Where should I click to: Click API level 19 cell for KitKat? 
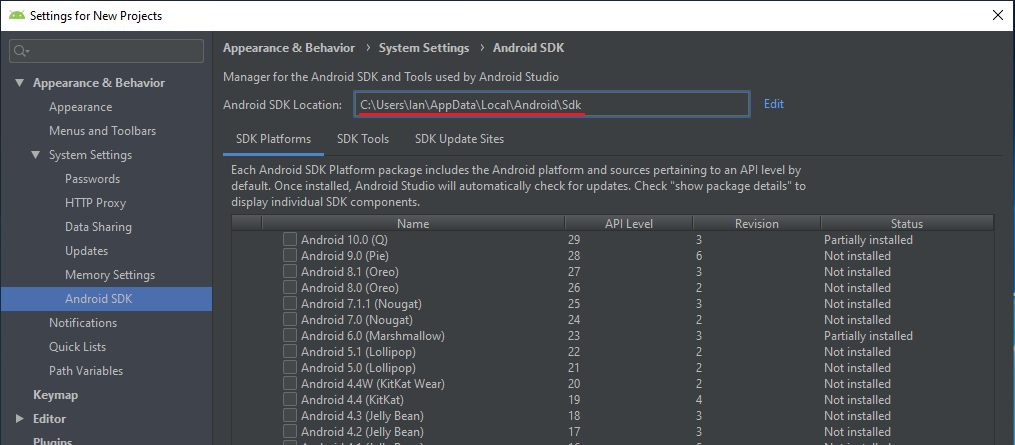coord(574,400)
